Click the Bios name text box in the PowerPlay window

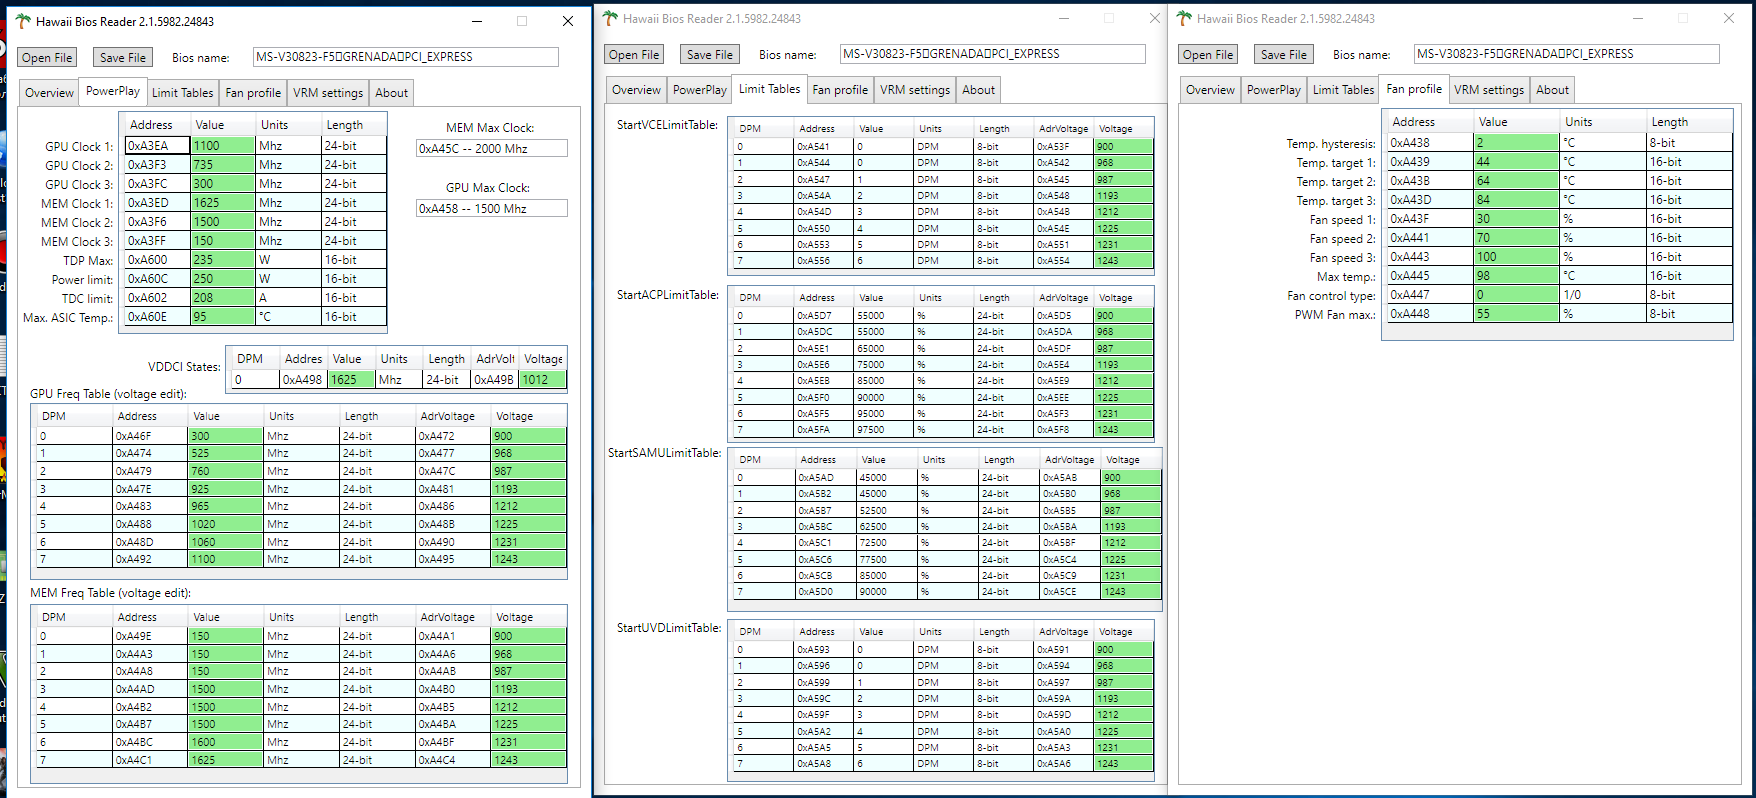(405, 57)
